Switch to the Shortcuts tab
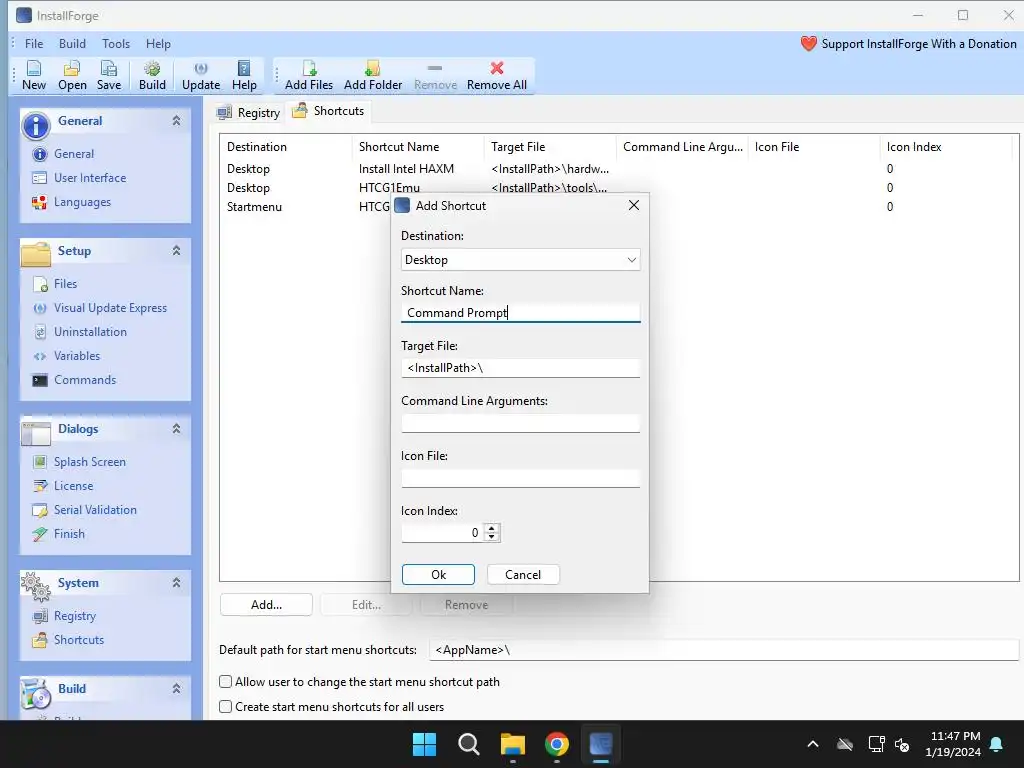Image resolution: width=1024 pixels, height=768 pixels. point(328,111)
